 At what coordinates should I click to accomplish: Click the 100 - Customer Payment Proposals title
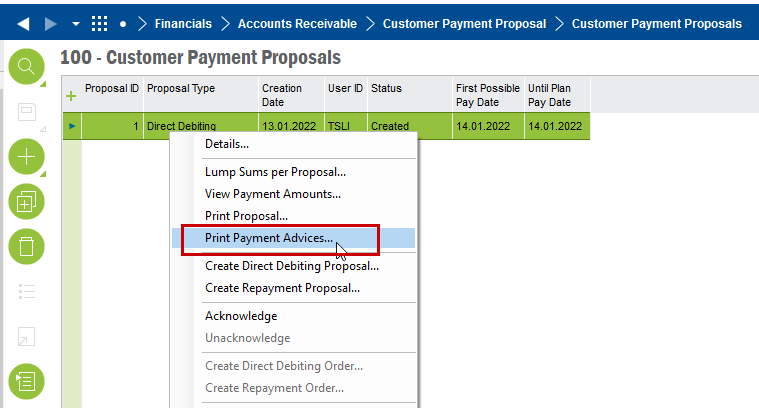tap(200, 57)
